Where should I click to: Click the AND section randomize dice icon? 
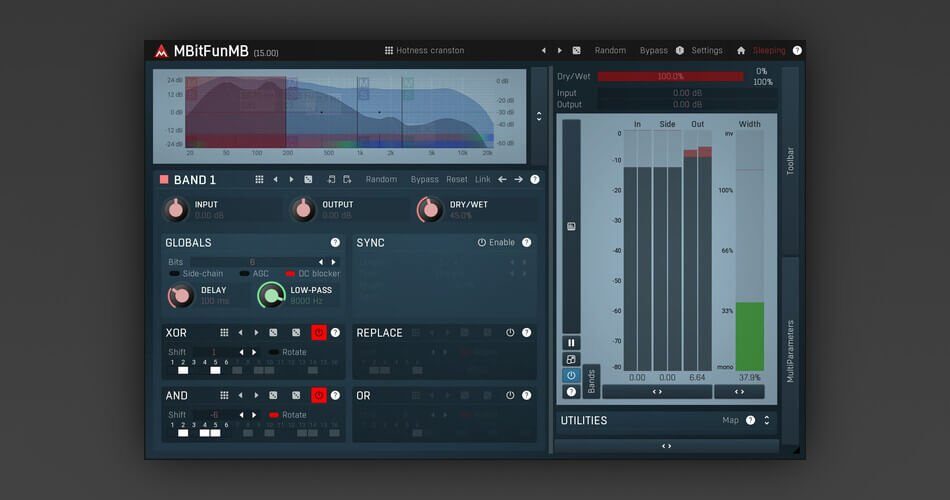pos(272,396)
